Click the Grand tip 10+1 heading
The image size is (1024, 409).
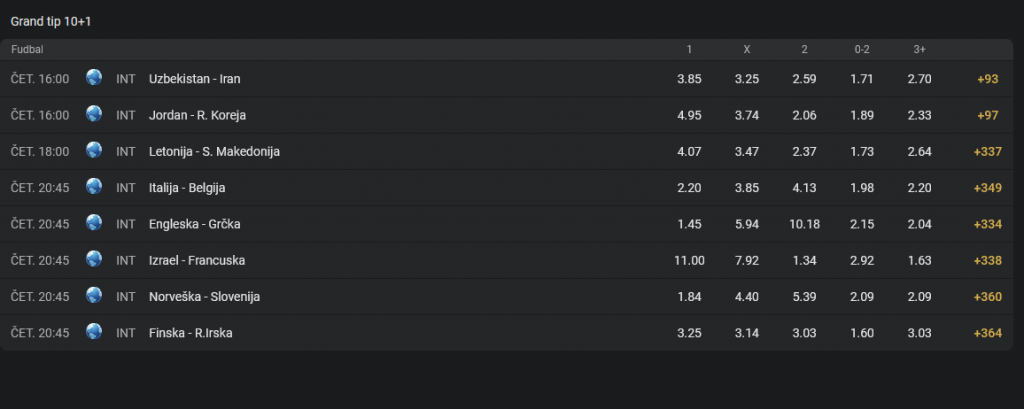[51, 22]
